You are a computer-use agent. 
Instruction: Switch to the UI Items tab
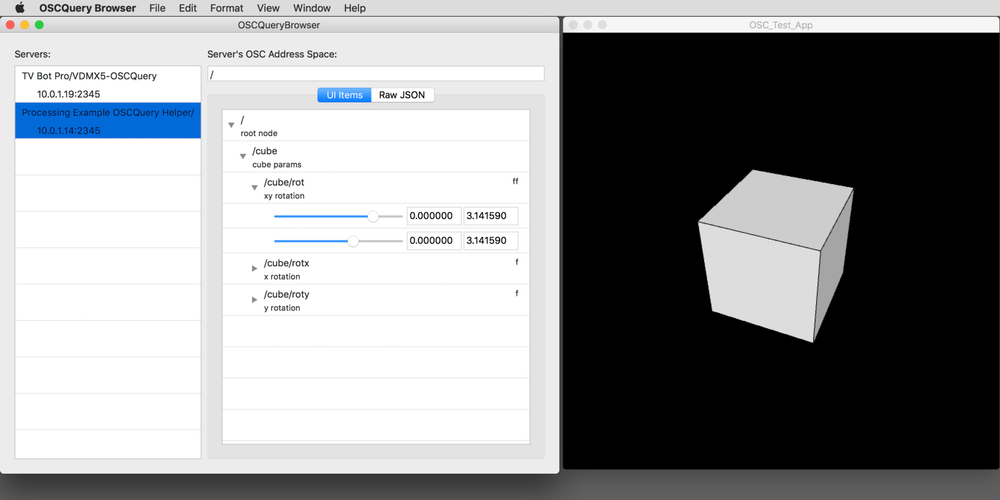tap(344, 95)
